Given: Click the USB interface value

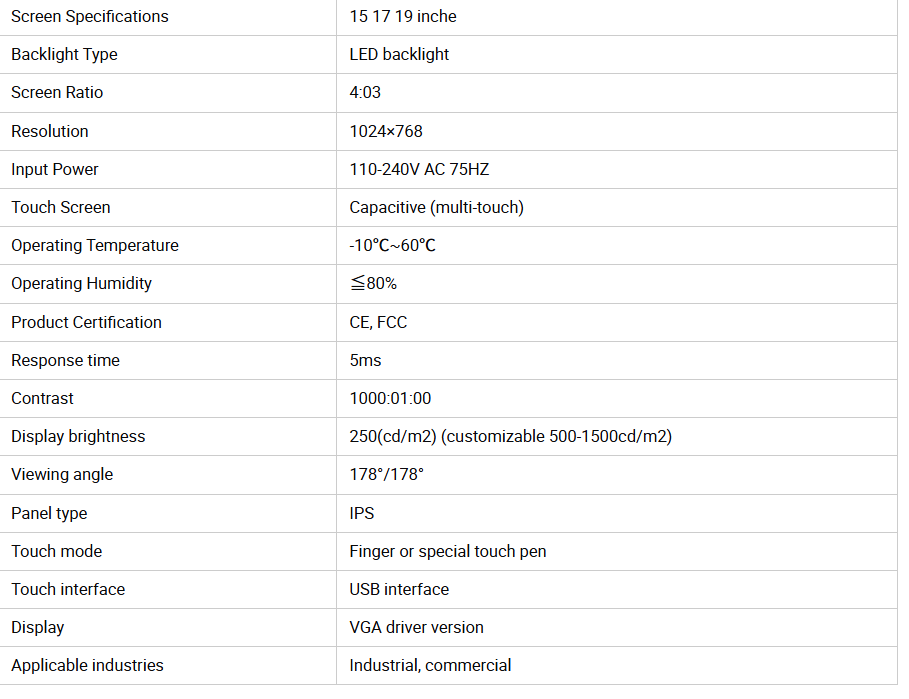Looking at the screenshot, I should pos(399,589).
